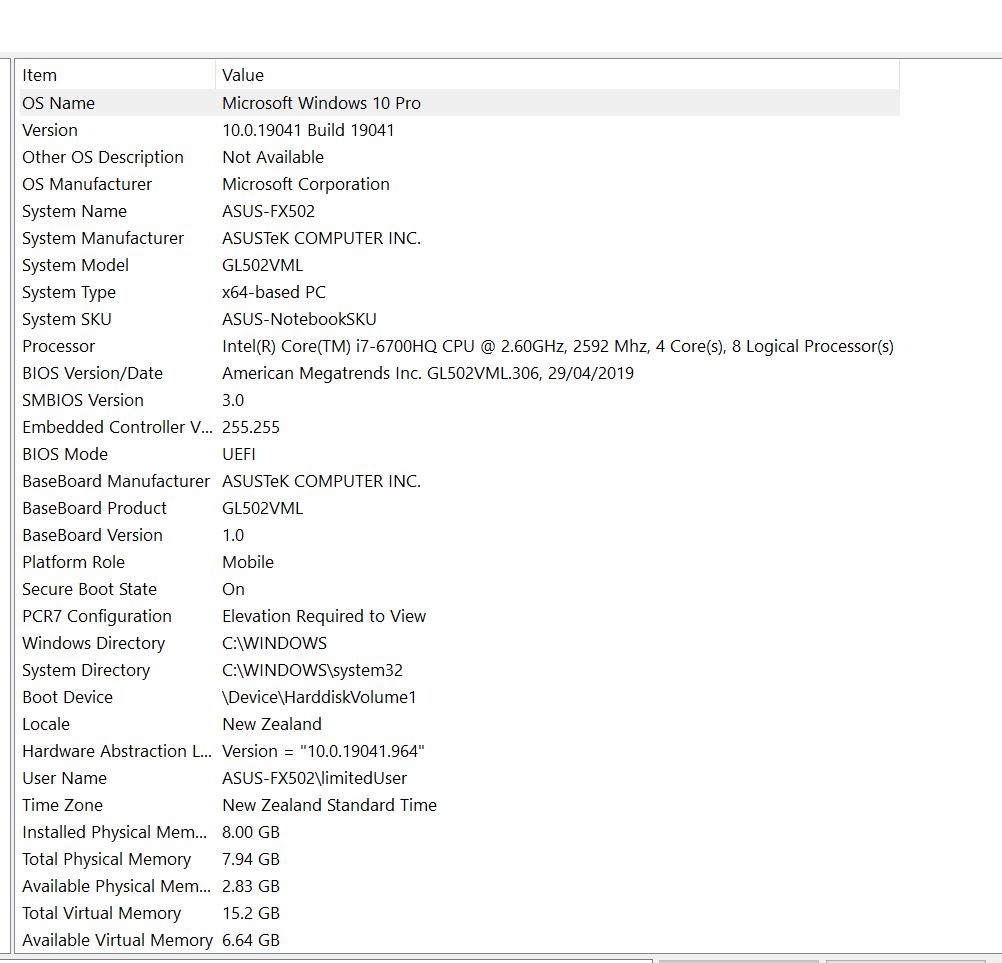Select value C:\WINDOWS\system32
Viewport: 1002px width, 963px height.
tap(312, 670)
